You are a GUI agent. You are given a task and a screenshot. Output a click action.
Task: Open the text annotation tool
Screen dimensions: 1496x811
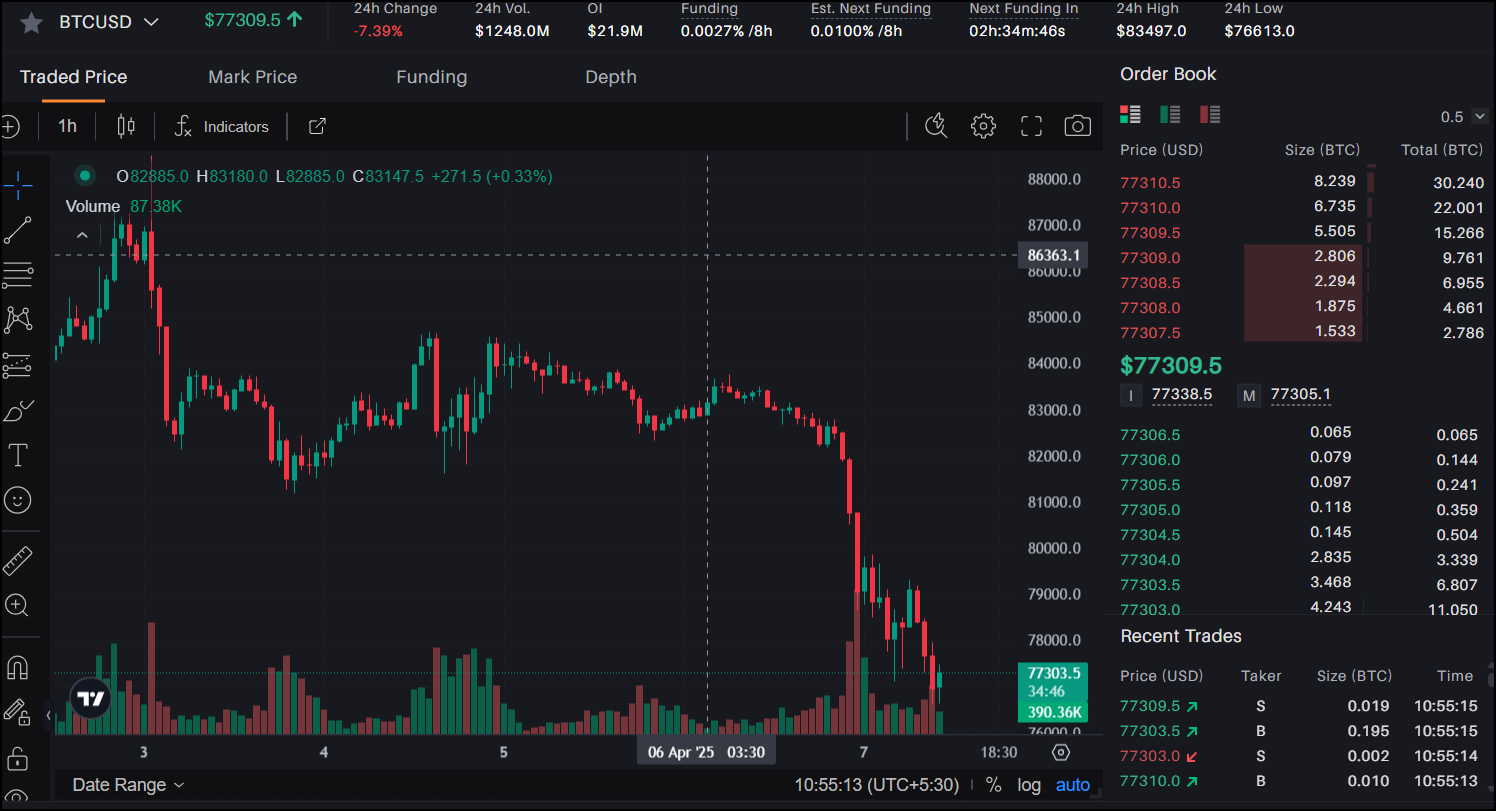pos(19,455)
